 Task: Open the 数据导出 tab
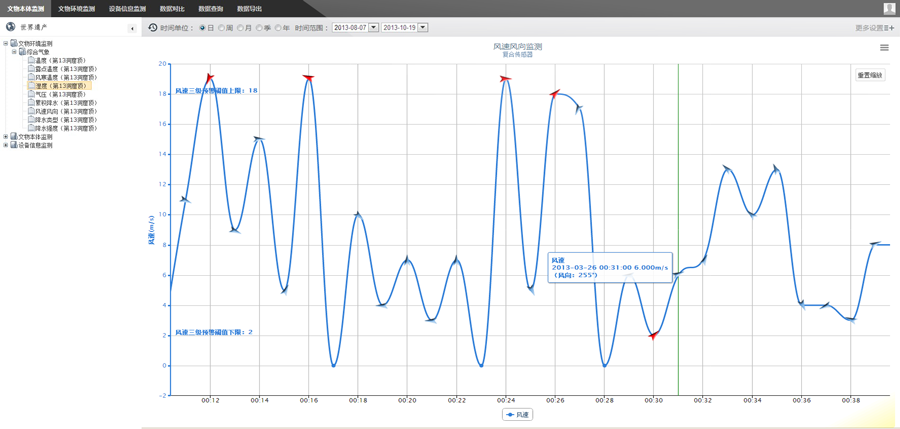click(x=249, y=8)
